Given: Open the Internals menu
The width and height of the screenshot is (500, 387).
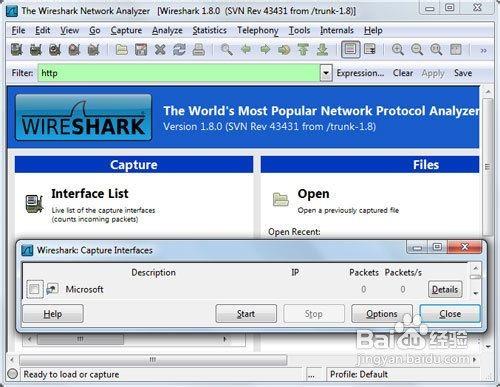Looking at the screenshot, I should 337,30.
